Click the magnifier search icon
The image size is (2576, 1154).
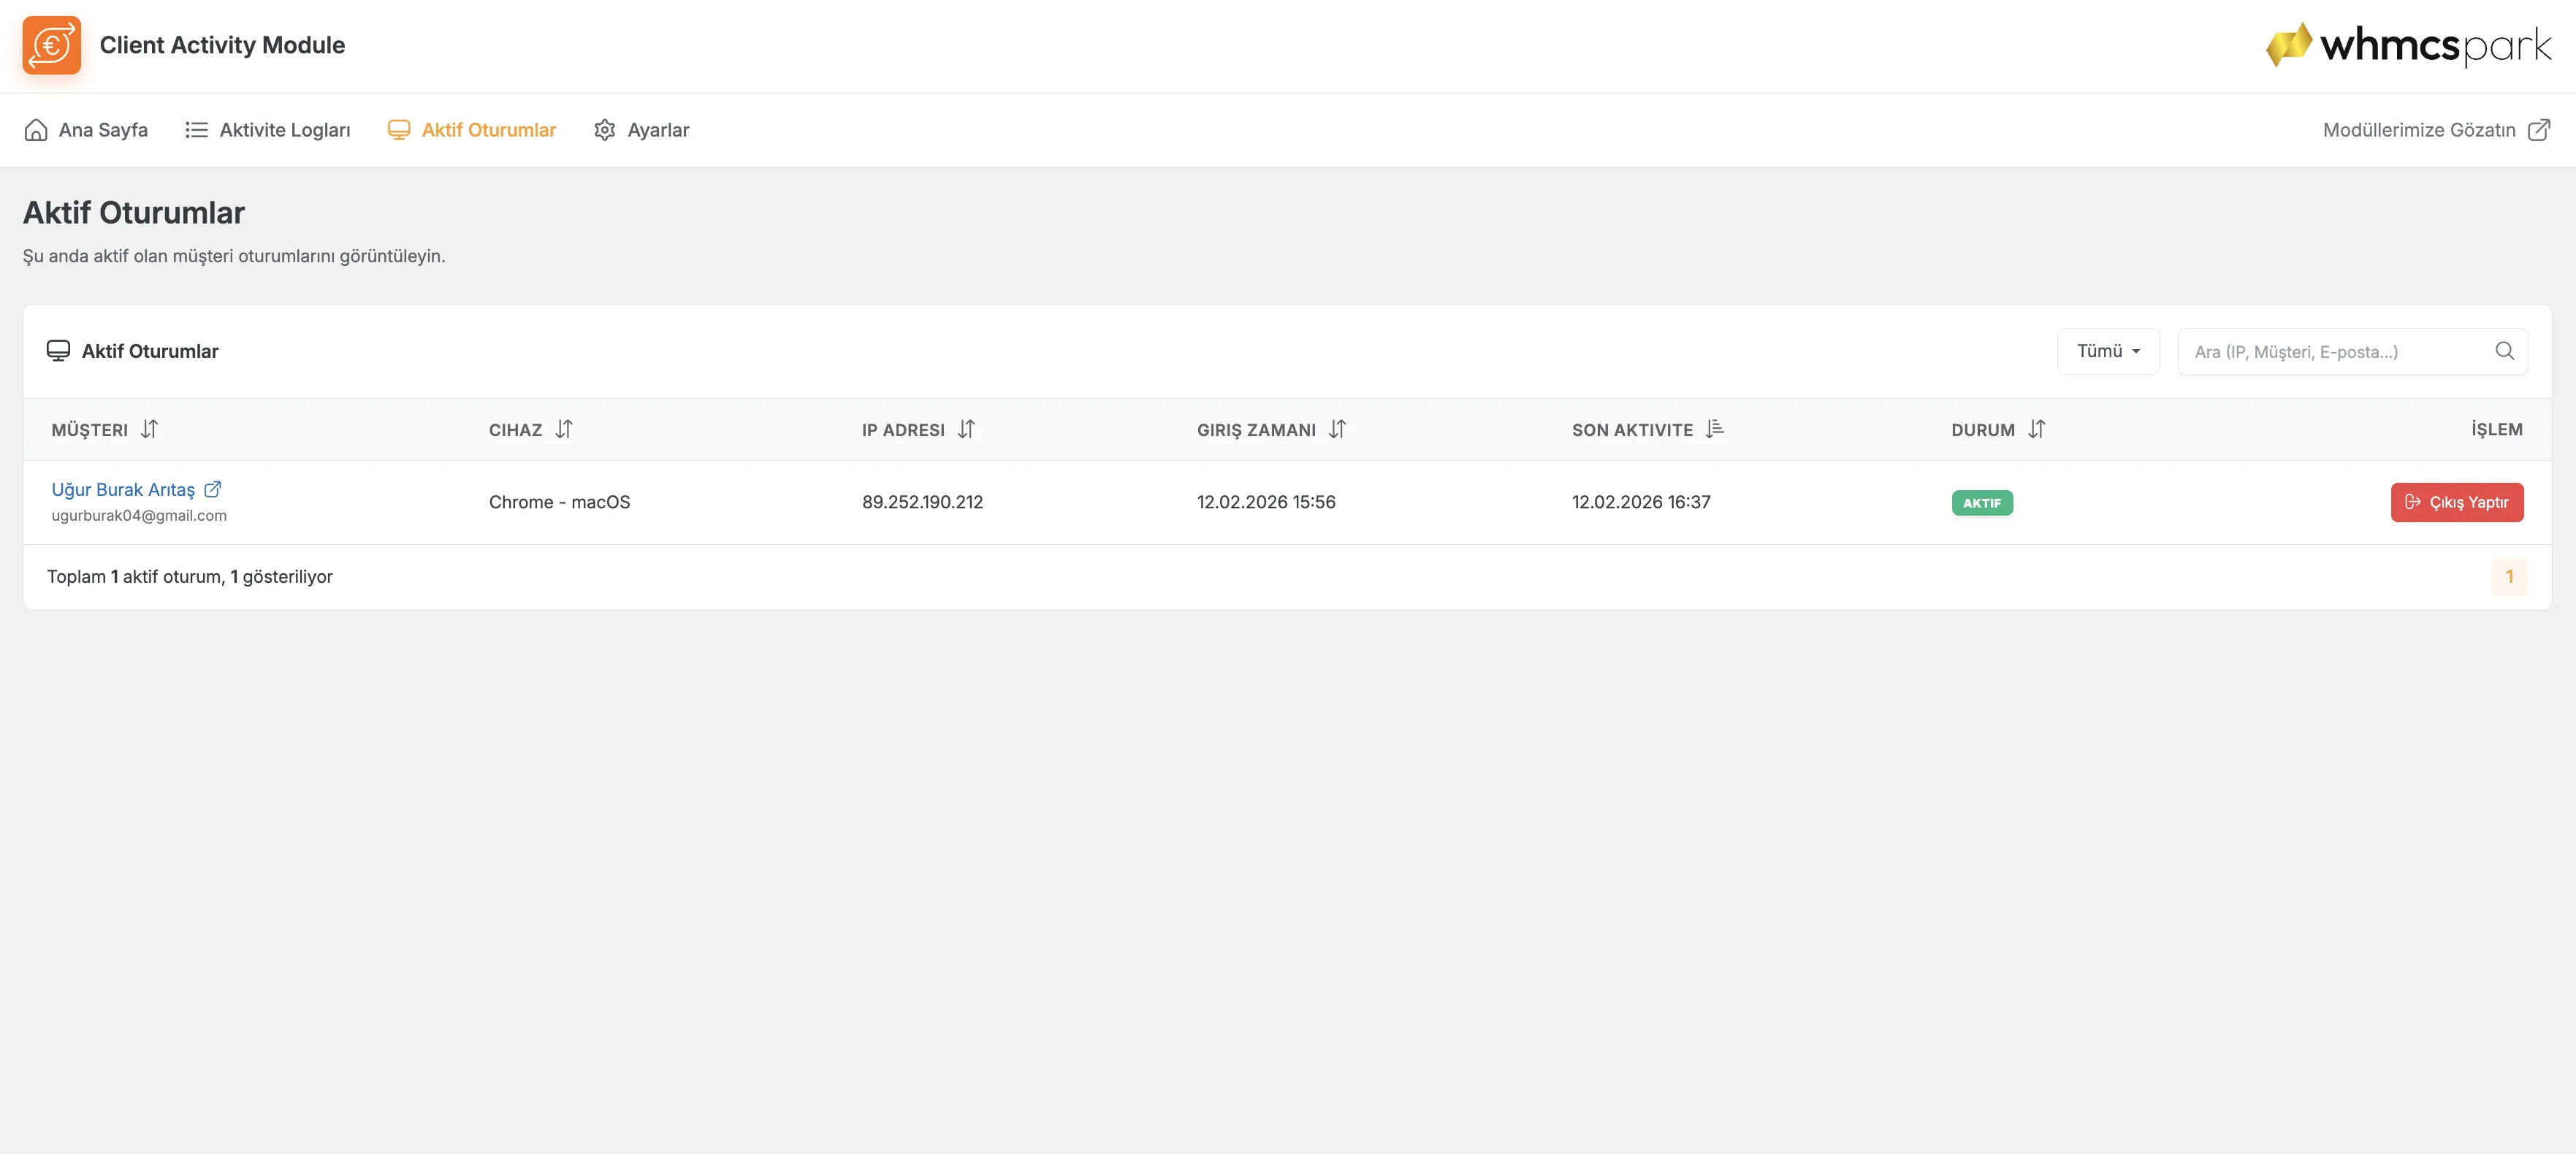[x=2504, y=351]
